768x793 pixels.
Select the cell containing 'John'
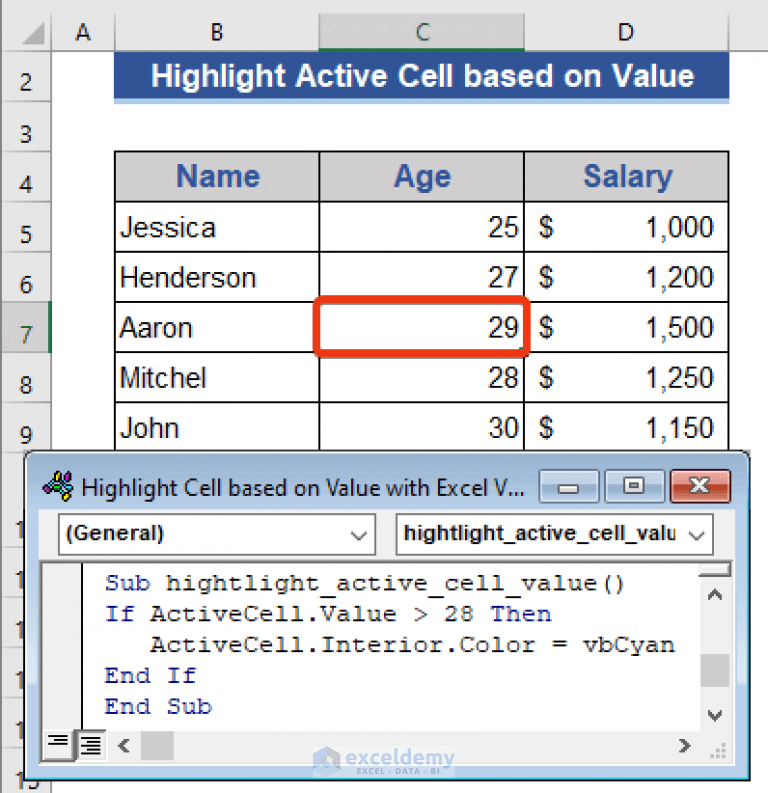click(x=217, y=426)
